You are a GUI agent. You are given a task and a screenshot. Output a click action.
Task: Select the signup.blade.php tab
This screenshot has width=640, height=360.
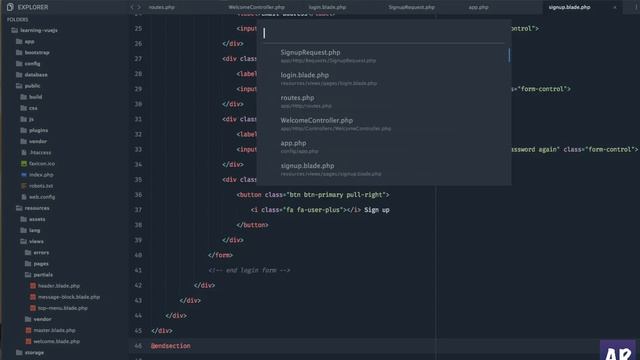569,7
